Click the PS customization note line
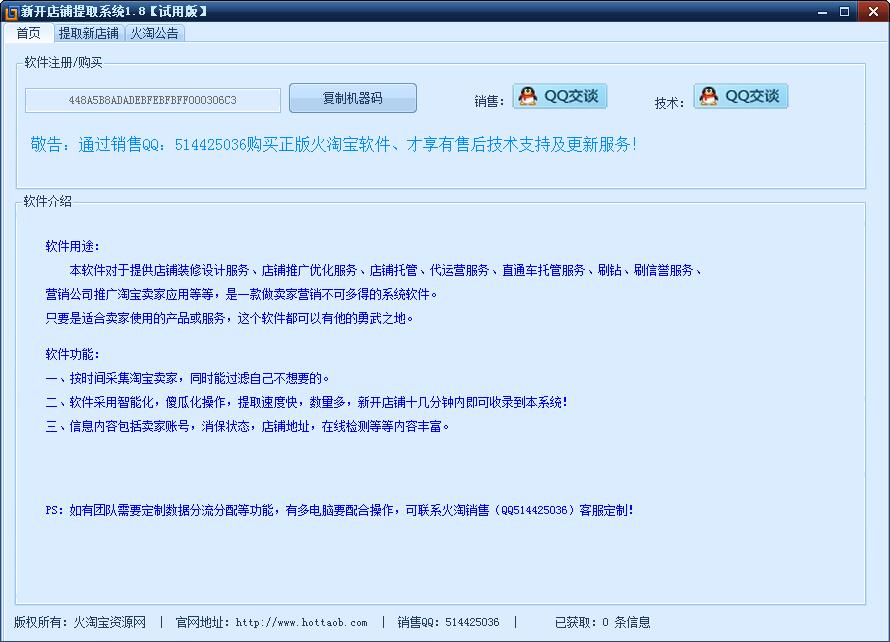This screenshot has height=642, width=890. click(339, 510)
